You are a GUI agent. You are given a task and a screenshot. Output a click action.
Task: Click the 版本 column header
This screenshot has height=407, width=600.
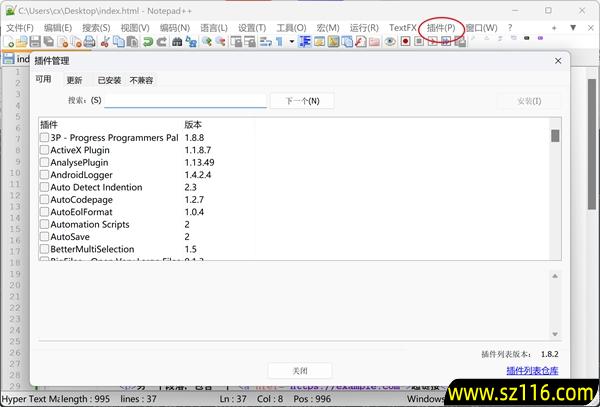pyautogui.click(x=193, y=124)
